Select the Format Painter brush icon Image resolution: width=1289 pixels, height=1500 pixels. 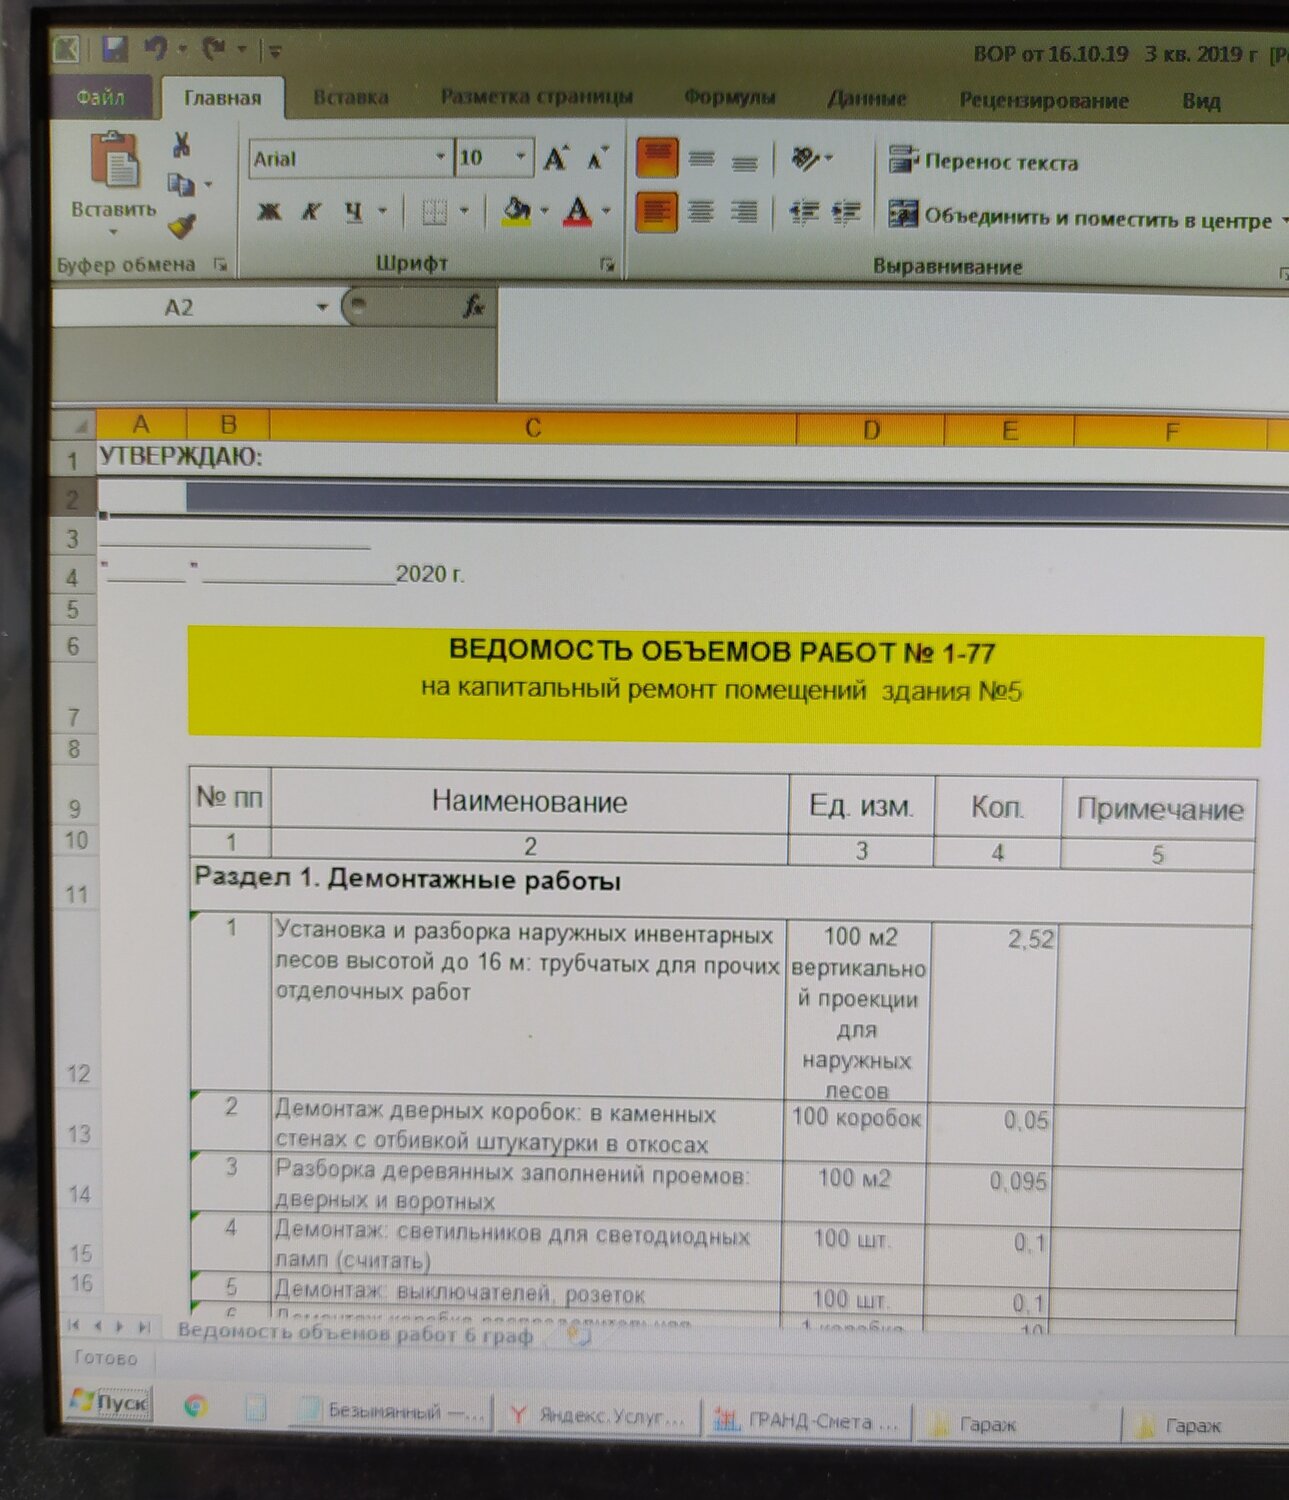182,227
